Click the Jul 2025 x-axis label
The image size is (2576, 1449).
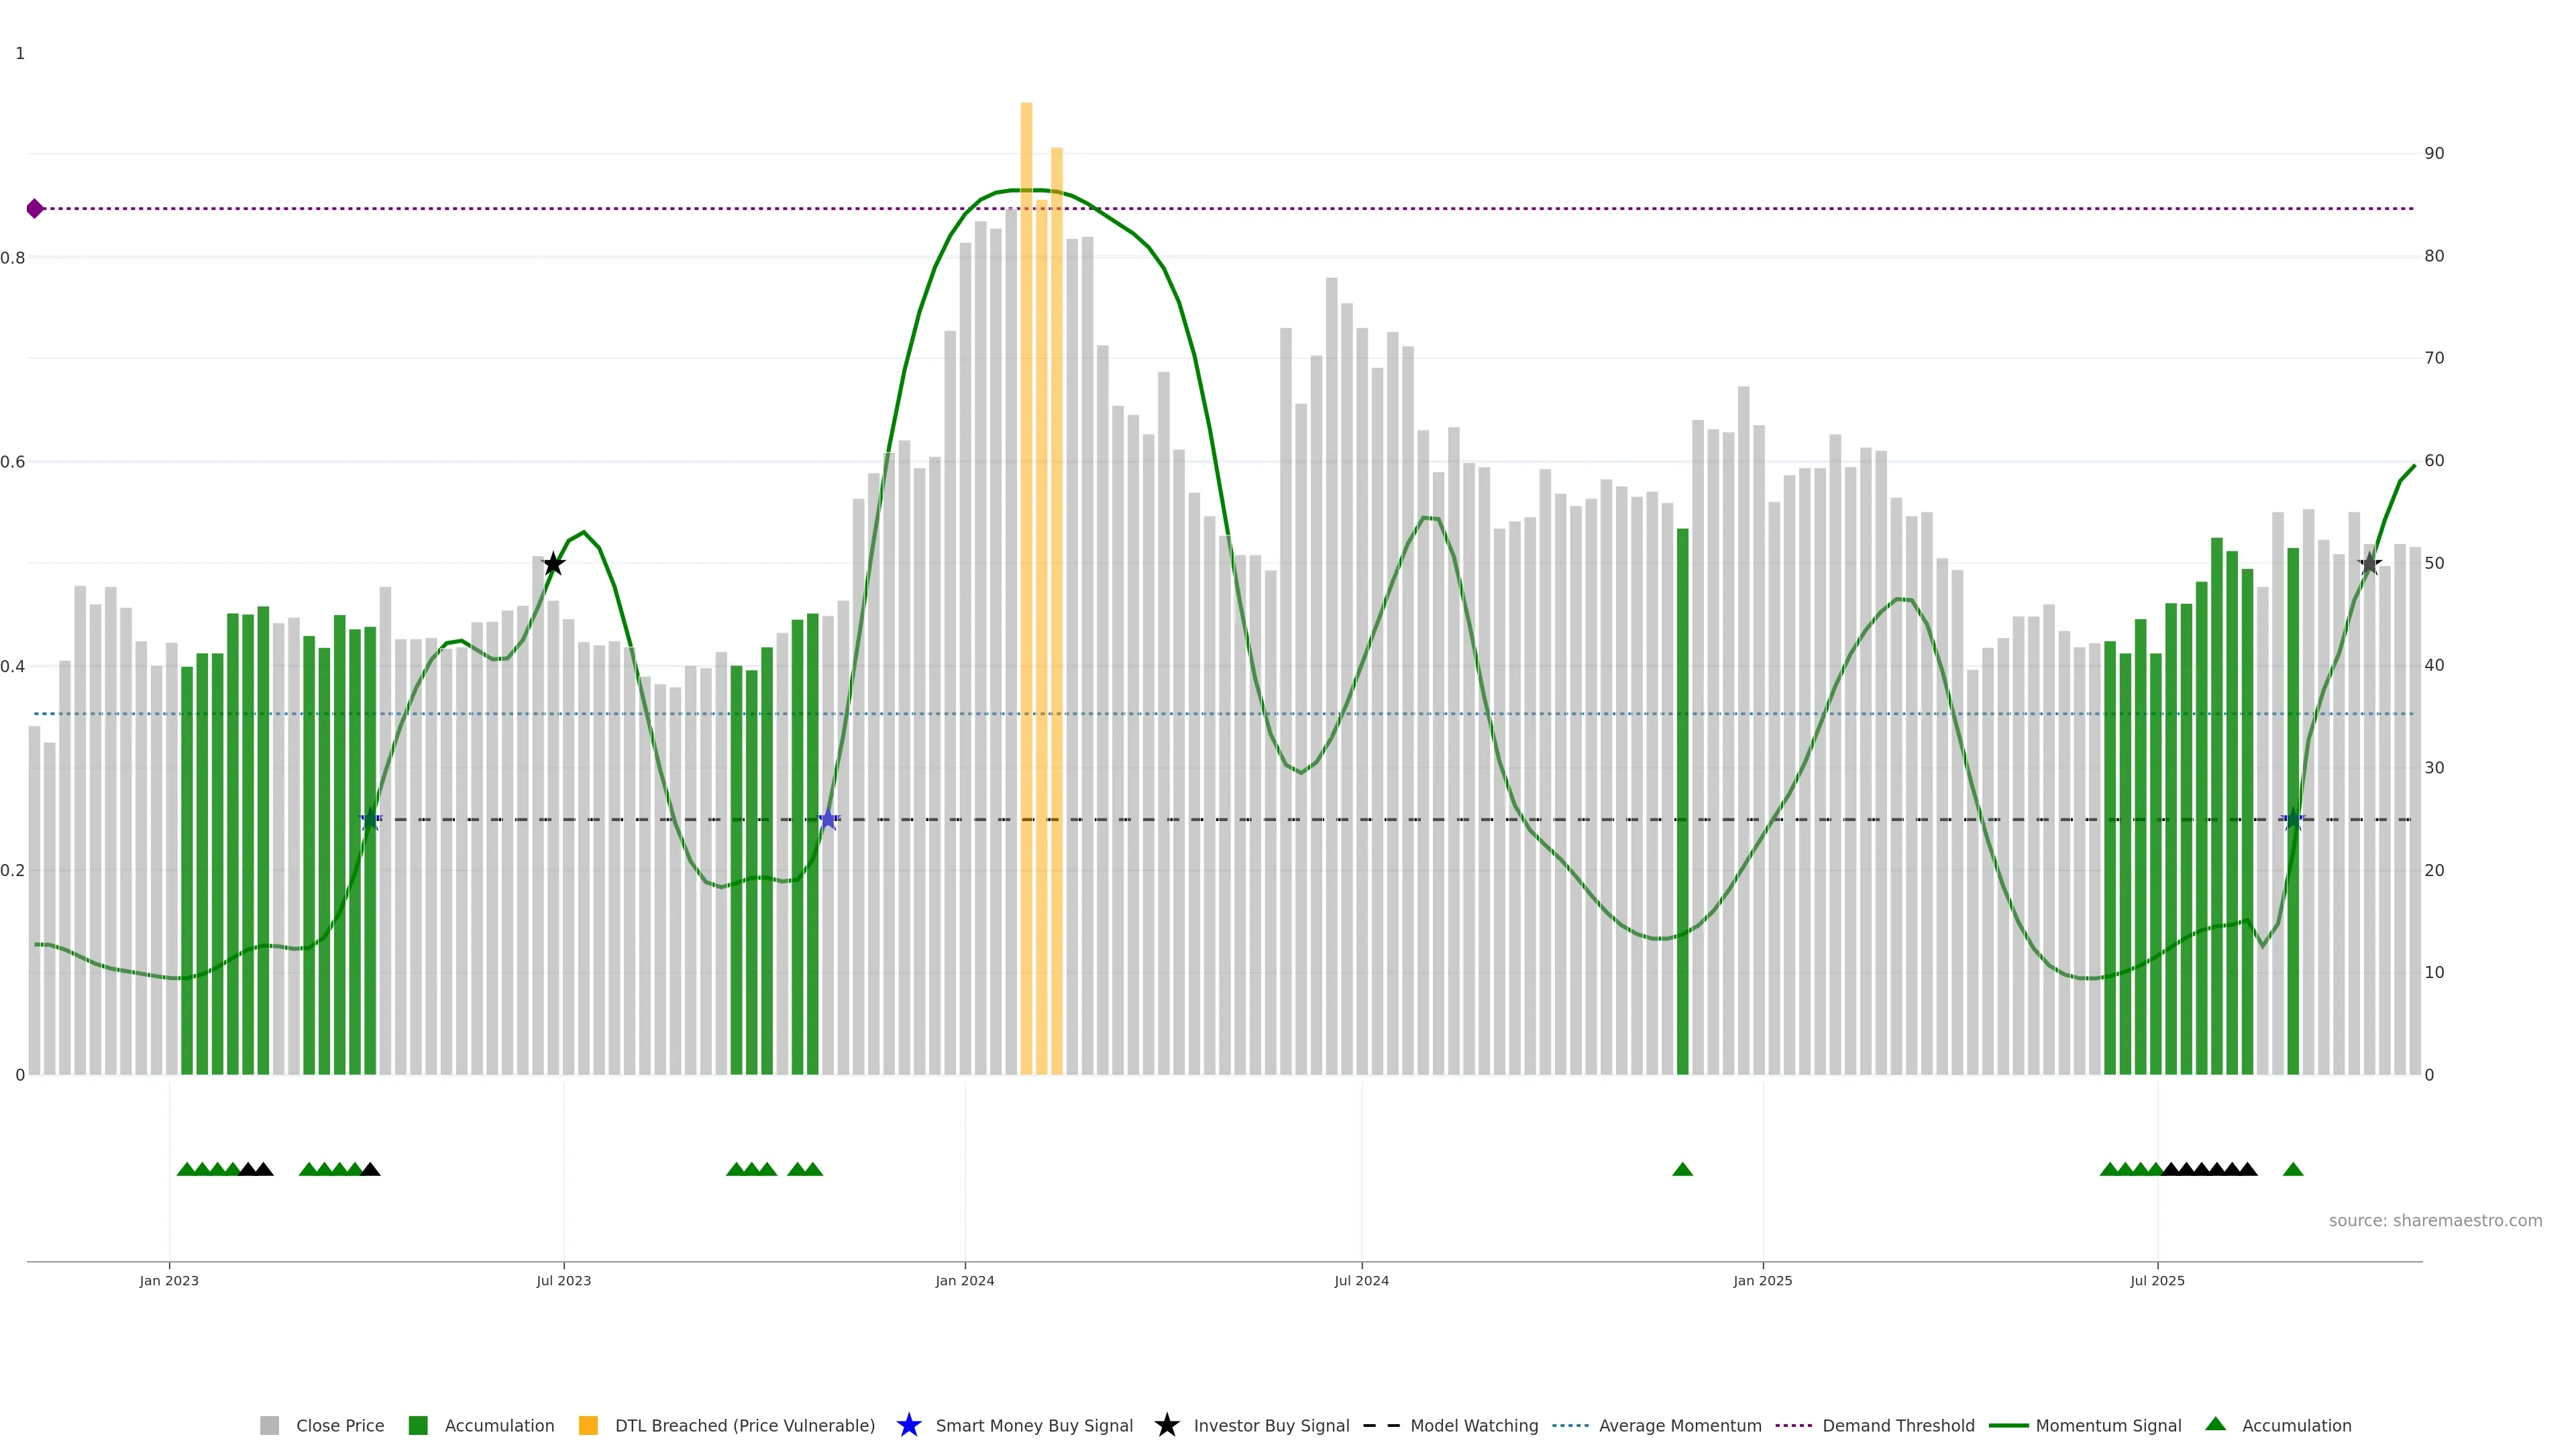pos(2157,1280)
